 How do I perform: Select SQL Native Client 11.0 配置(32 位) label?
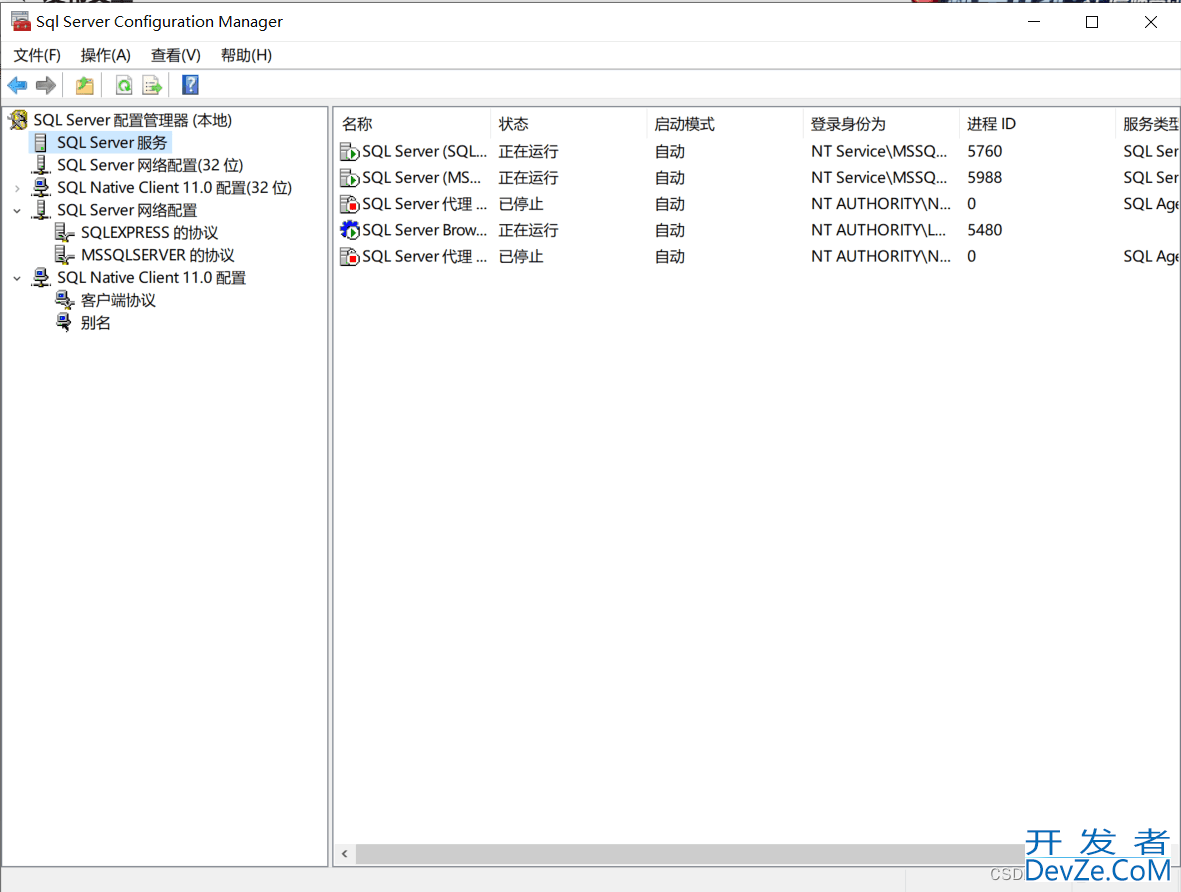tap(174, 188)
